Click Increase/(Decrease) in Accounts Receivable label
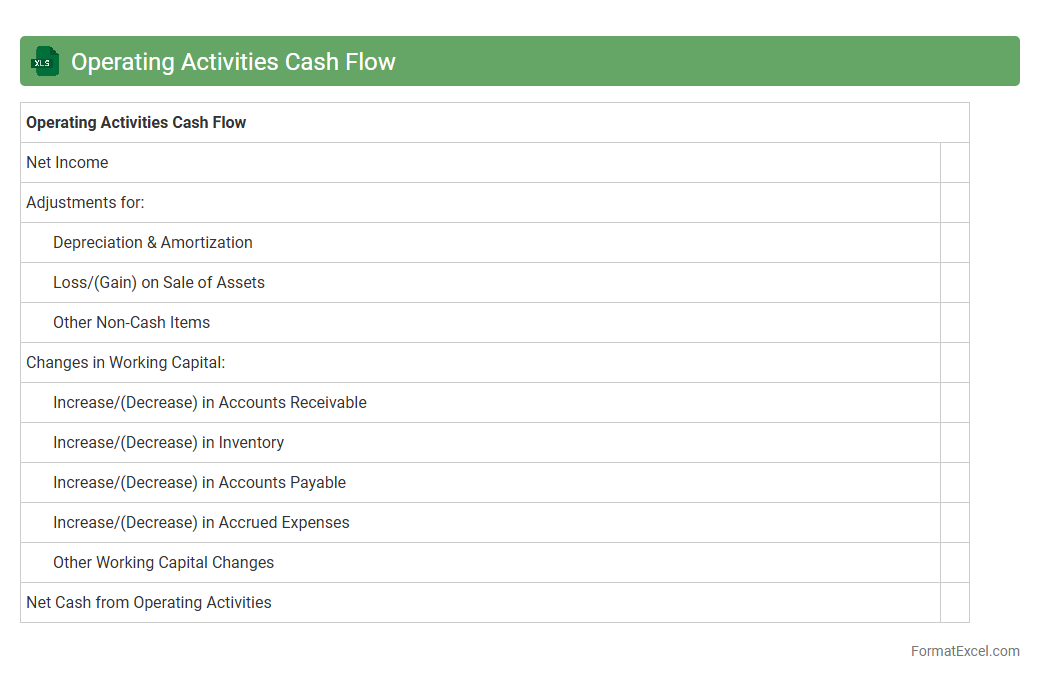Image resolution: width=1040 pixels, height=680 pixels. [210, 403]
